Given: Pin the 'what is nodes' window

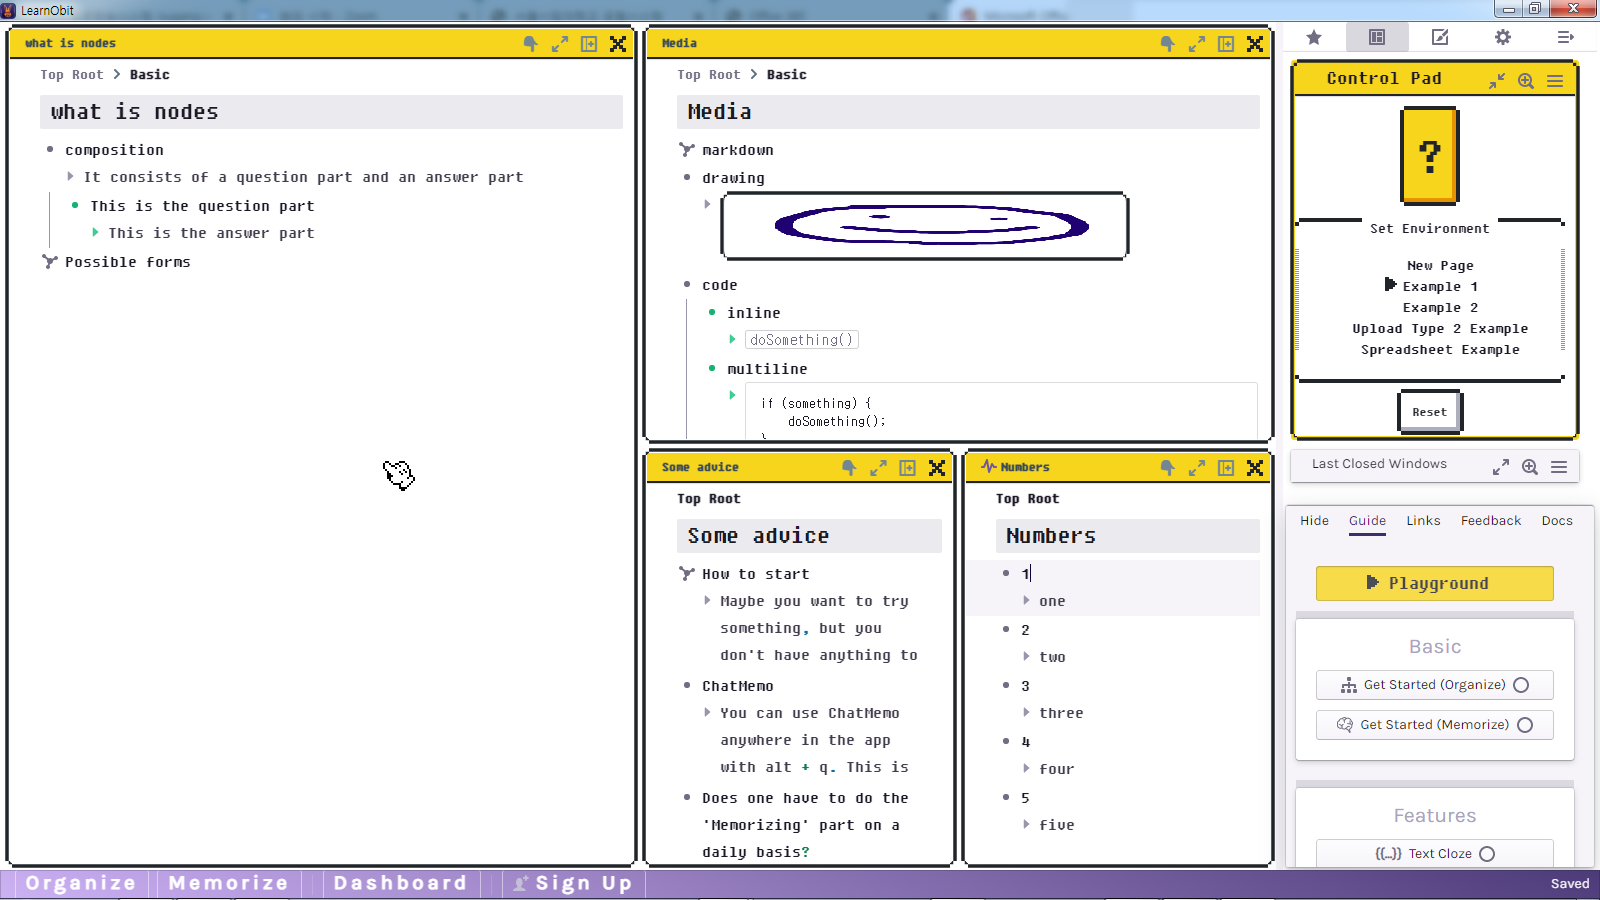Looking at the screenshot, I should [x=531, y=44].
